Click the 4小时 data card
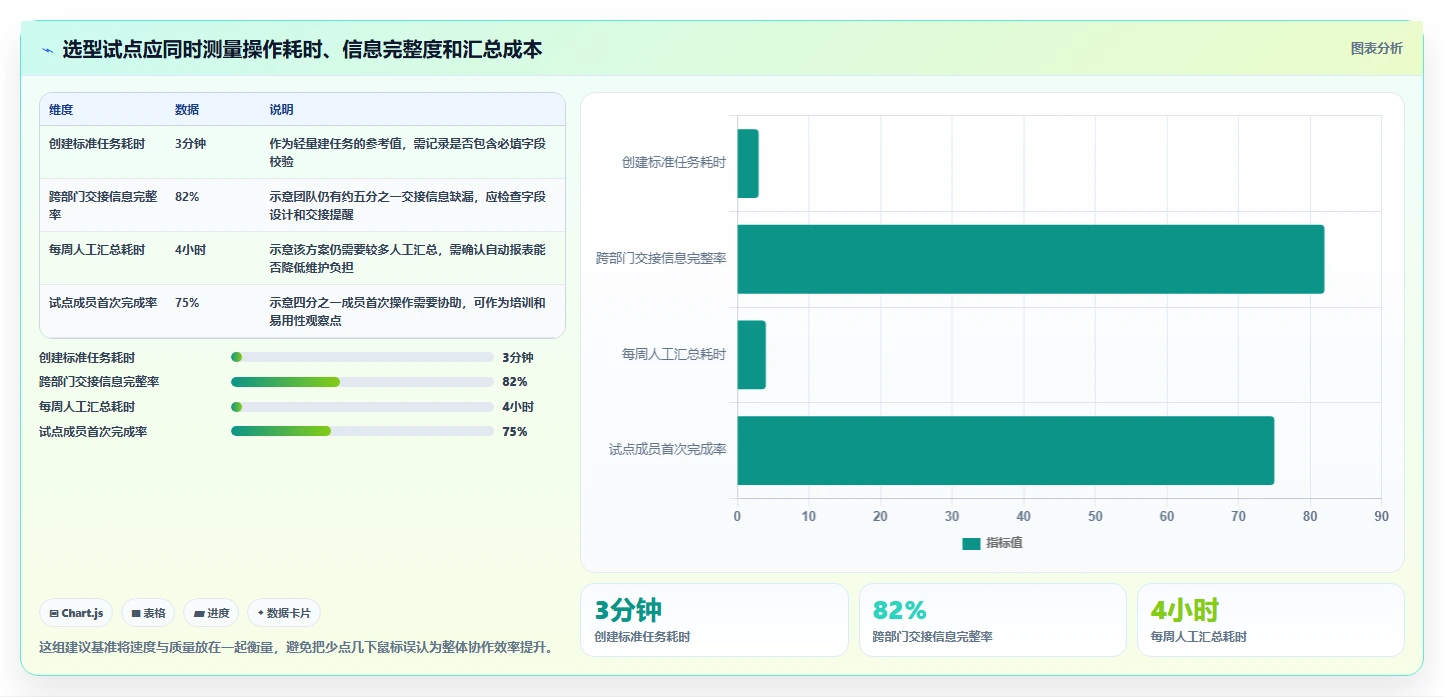The width and height of the screenshot is (1444, 697). pyautogui.click(x=1270, y=620)
